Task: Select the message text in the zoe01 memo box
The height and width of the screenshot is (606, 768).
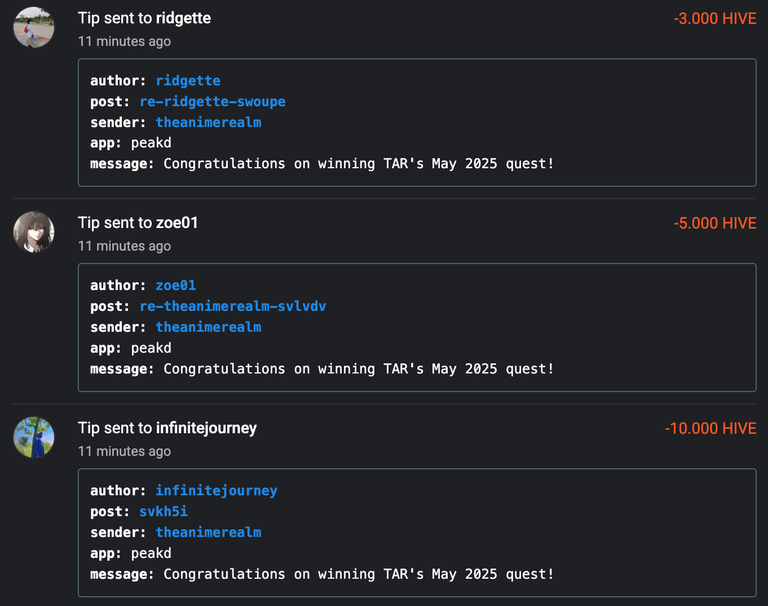Action: point(359,369)
